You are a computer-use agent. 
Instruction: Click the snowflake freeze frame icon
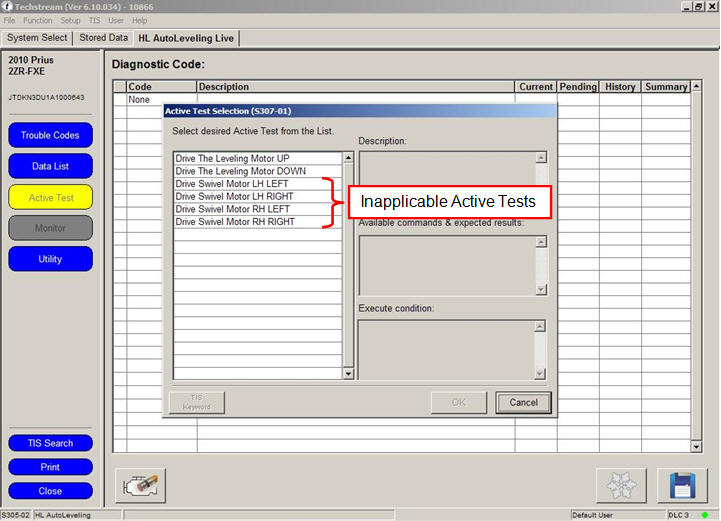(x=621, y=485)
